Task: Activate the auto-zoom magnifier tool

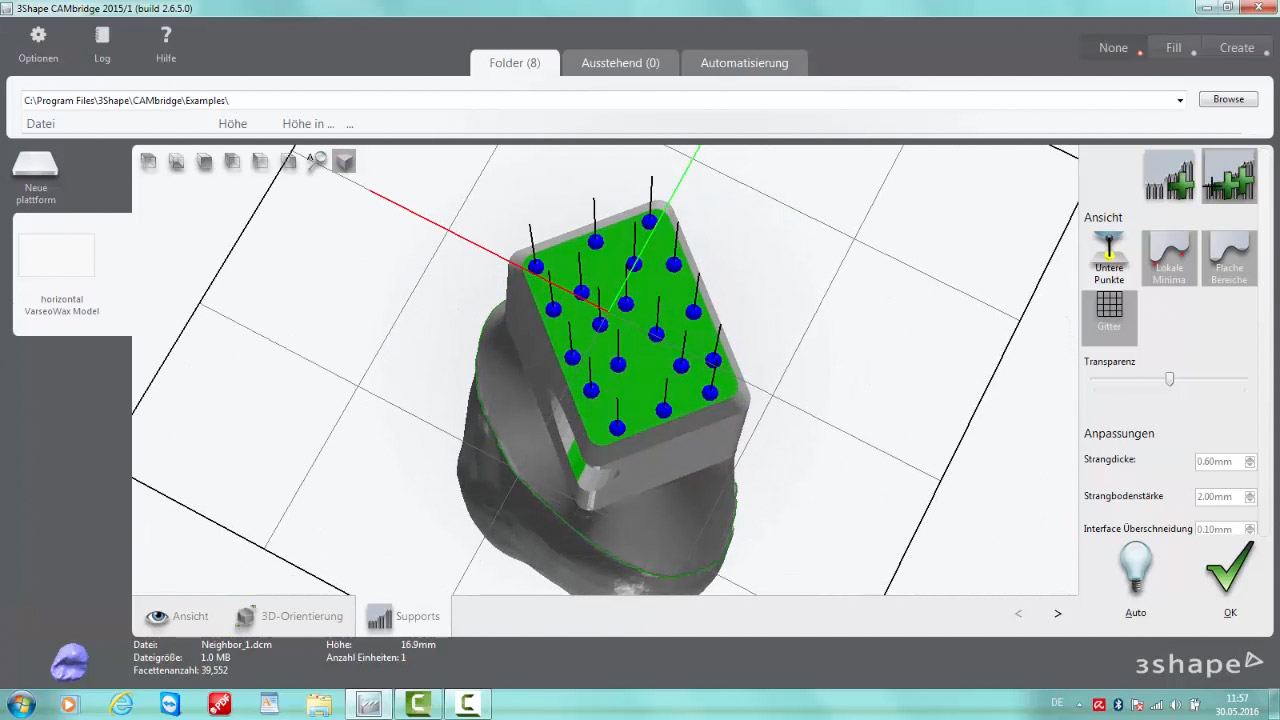Action: [317, 161]
